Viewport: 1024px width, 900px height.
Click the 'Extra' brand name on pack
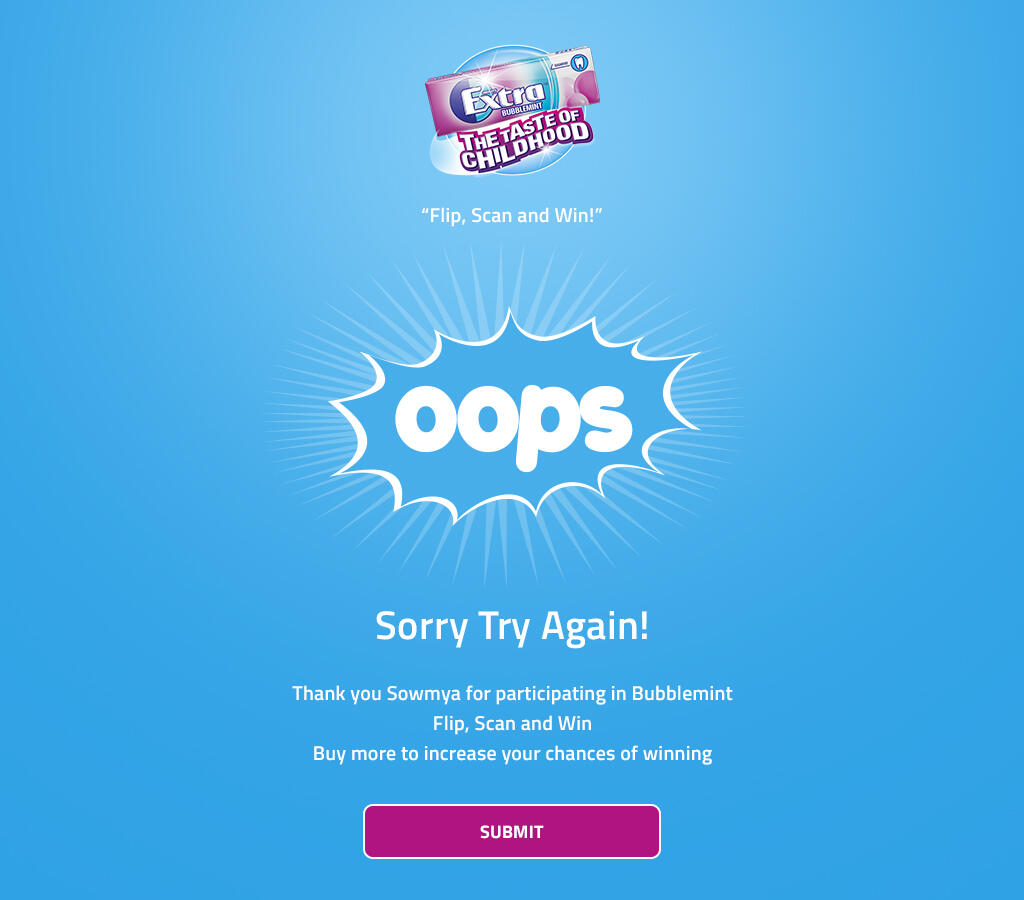click(504, 99)
